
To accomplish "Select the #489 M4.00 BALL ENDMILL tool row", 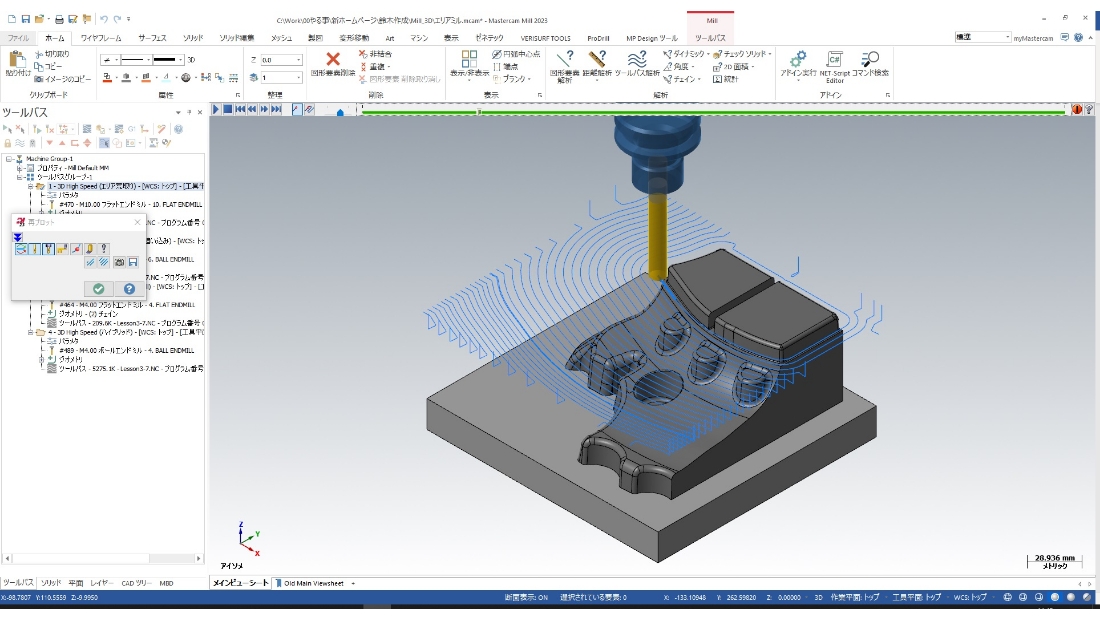I will [126, 350].
